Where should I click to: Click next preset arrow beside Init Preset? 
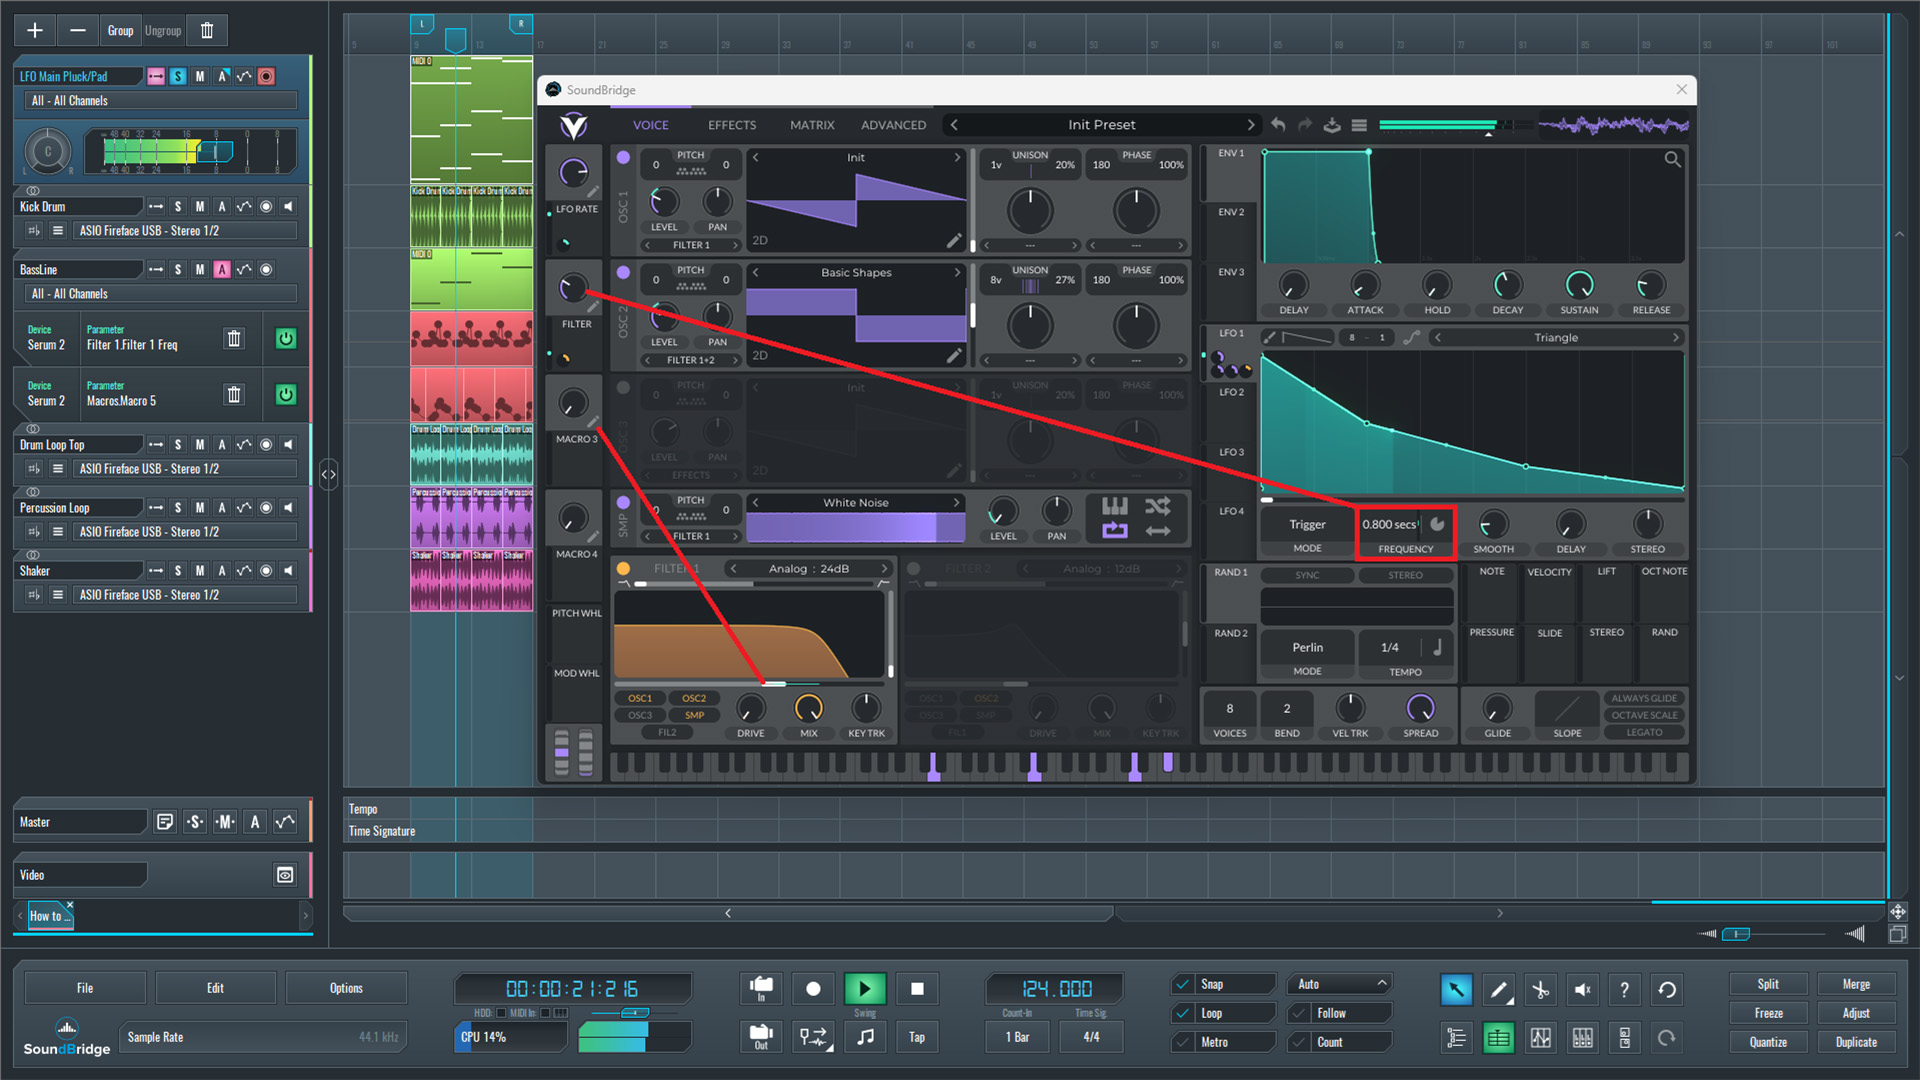pyautogui.click(x=1250, y=125)
